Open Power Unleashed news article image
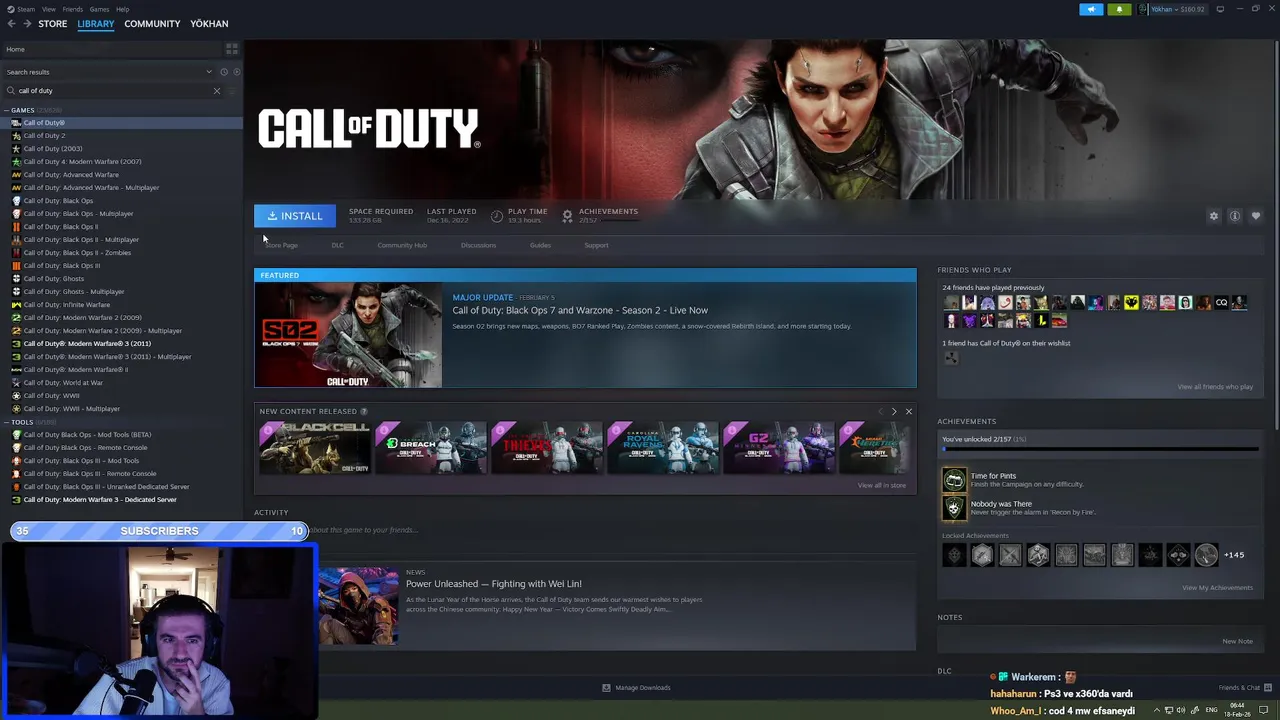Viewport: 1280px width, 720px height. [357, 606]
